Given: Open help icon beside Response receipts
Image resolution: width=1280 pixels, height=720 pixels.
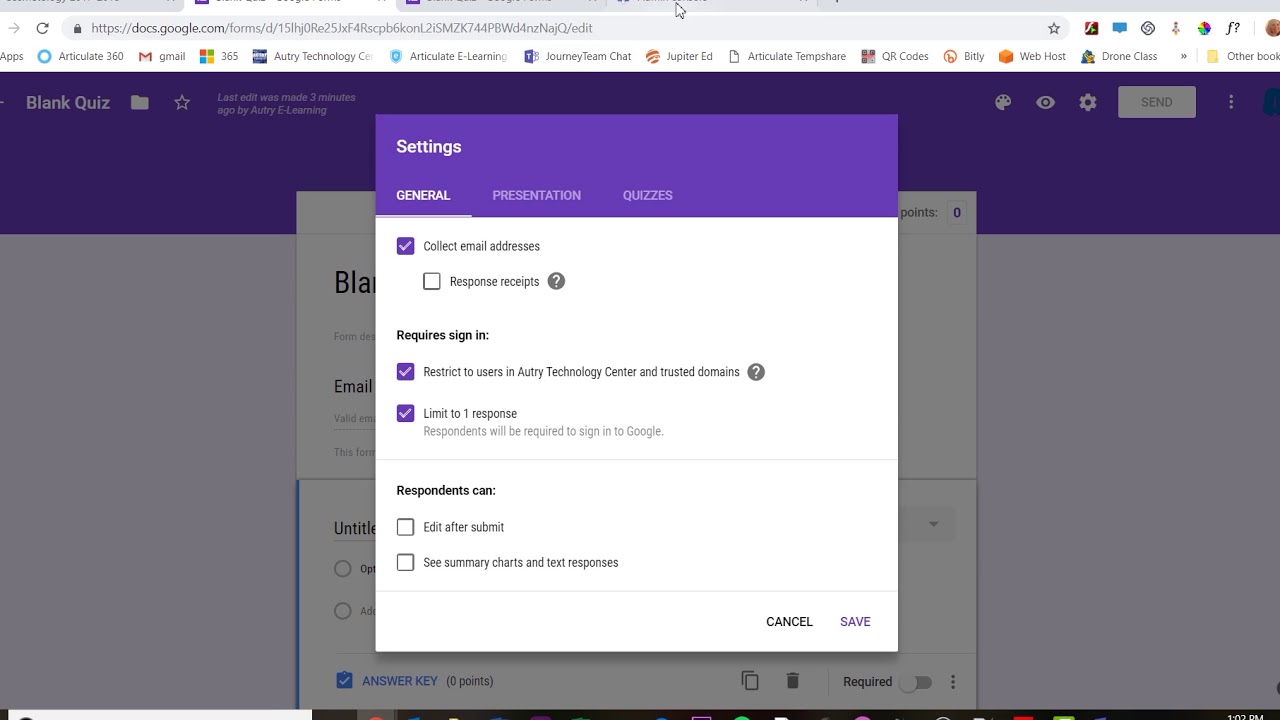Looking at the screenshot, I should pyautogui.click(x=556, y=282).
